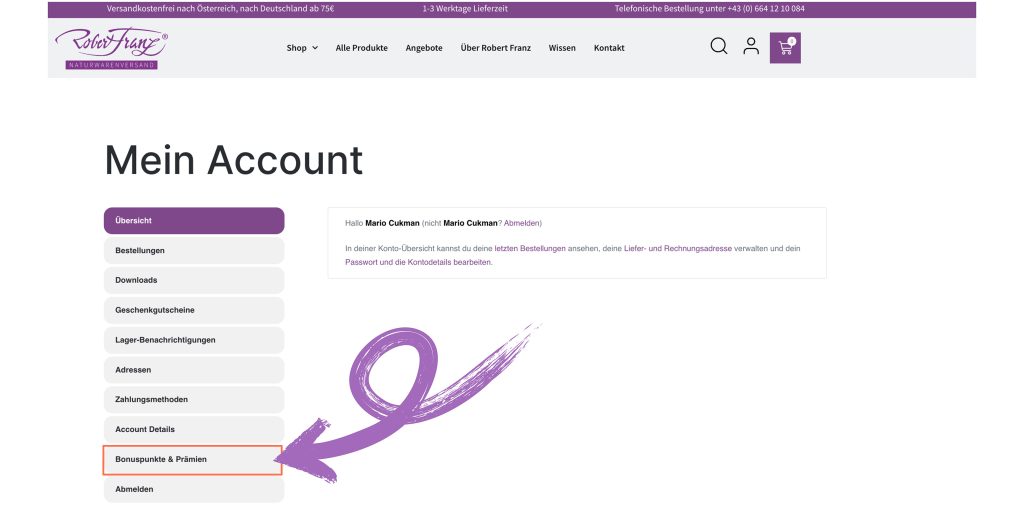The width and height of the screenshot is (1024, 512).
Task: Open Account Details section
Action: (x=194, y=430)
